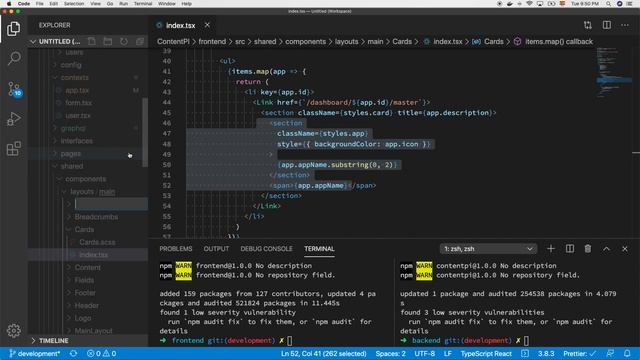Change encoding via UTF-8
640x360 pixels.
[x=424, y=353]
